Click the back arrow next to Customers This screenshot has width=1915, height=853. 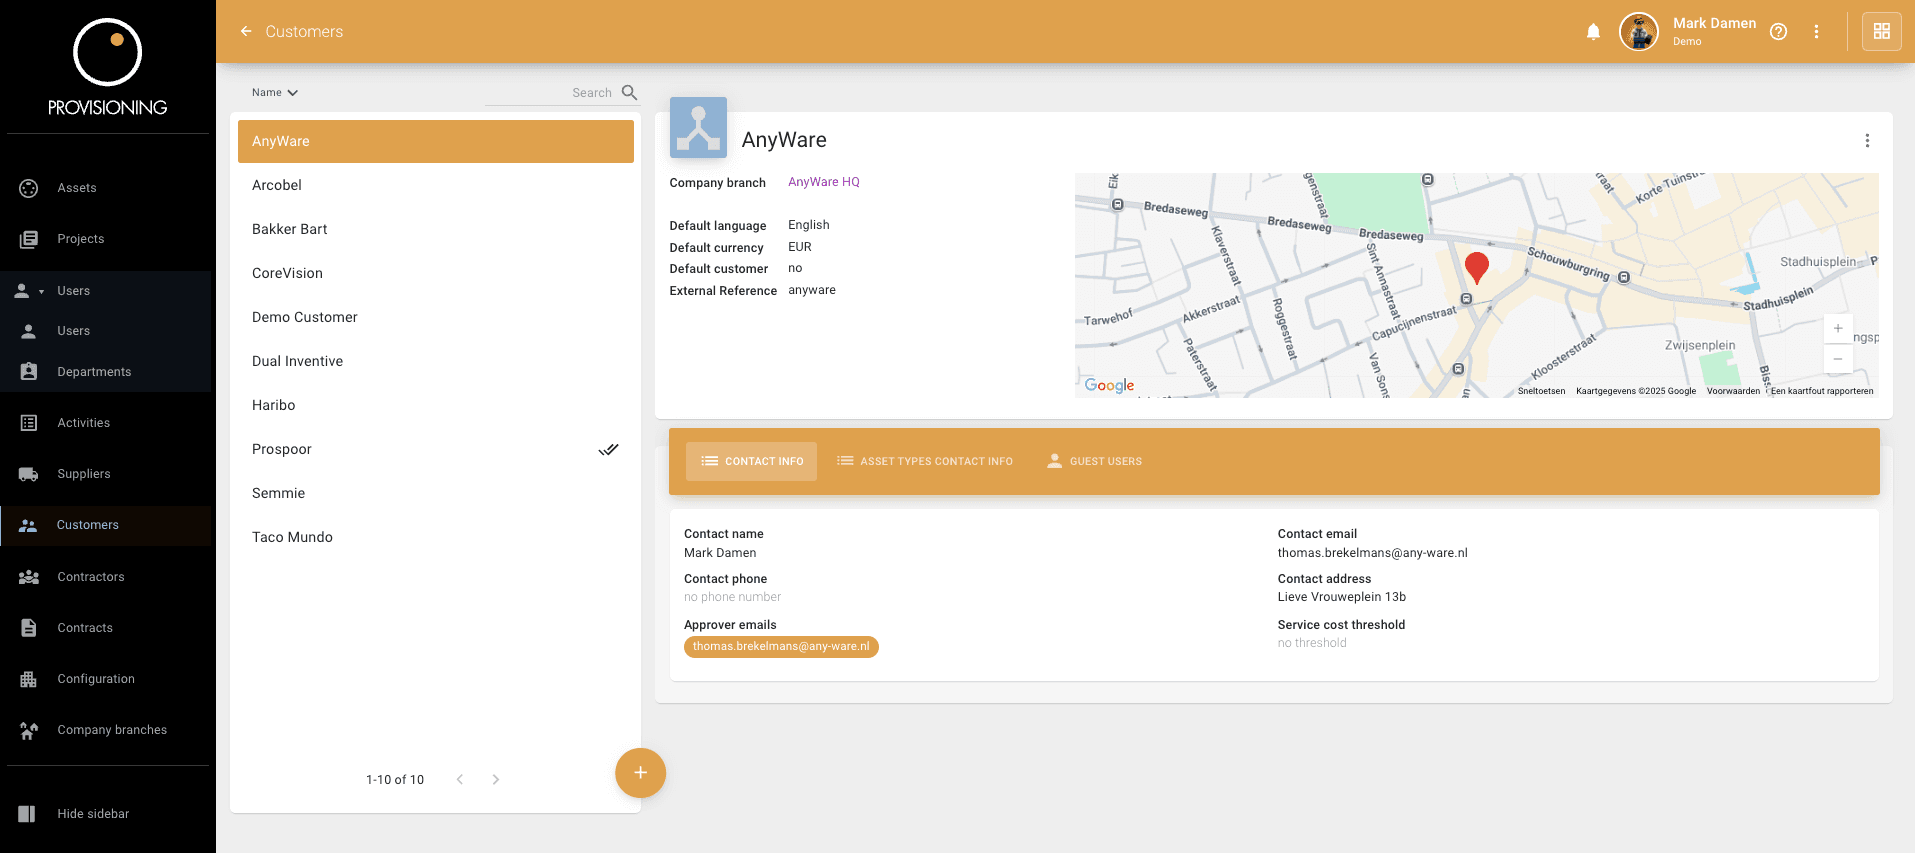pos(246,32)
